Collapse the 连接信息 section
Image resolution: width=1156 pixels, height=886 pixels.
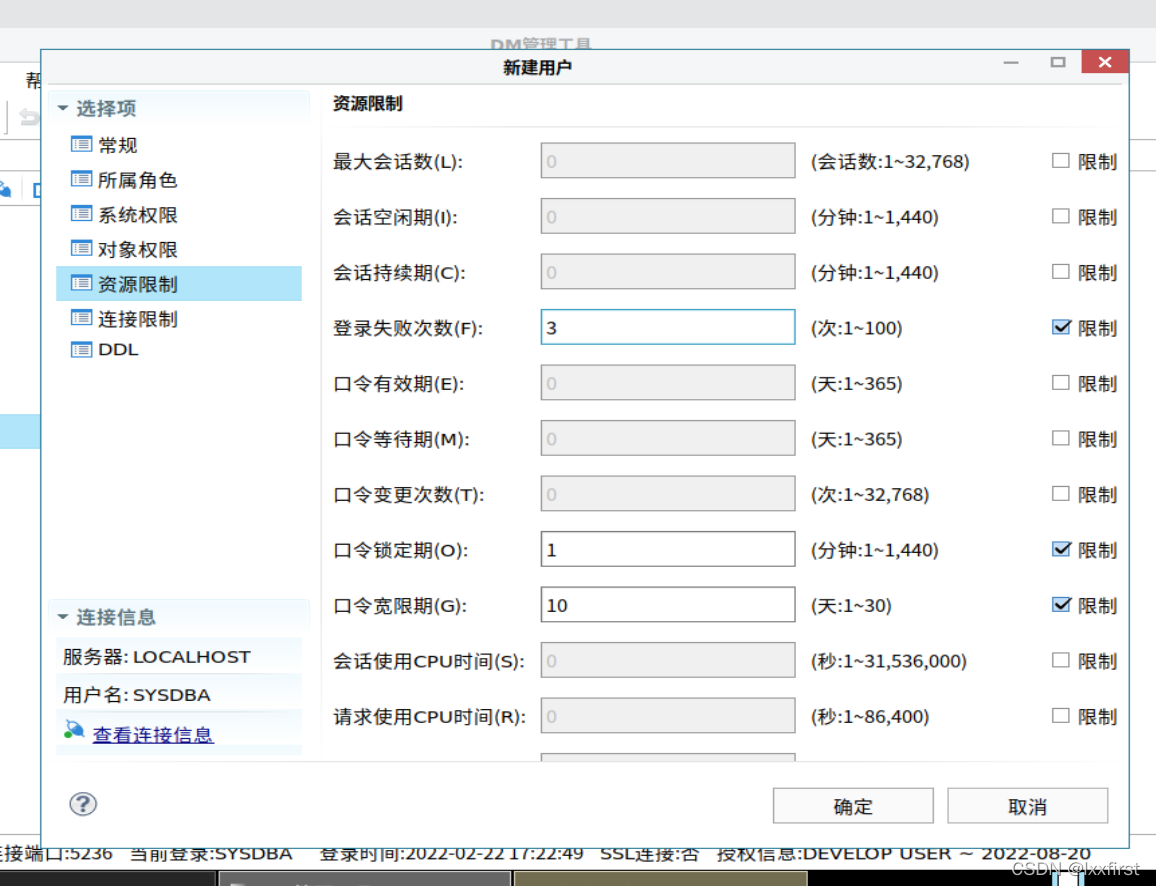point(63,617)
